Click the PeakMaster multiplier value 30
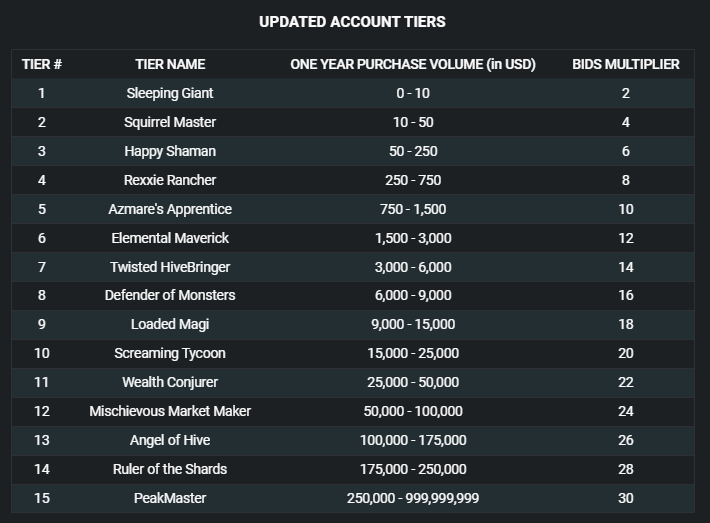This screenshot has height=523, width=710. [x=626, y=498]
